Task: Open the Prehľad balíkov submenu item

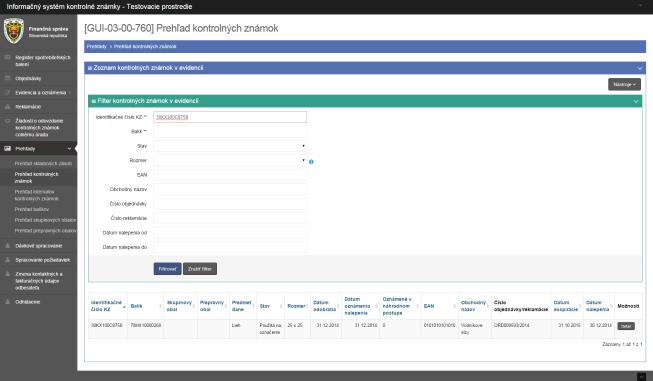Action: click(32, 209)
